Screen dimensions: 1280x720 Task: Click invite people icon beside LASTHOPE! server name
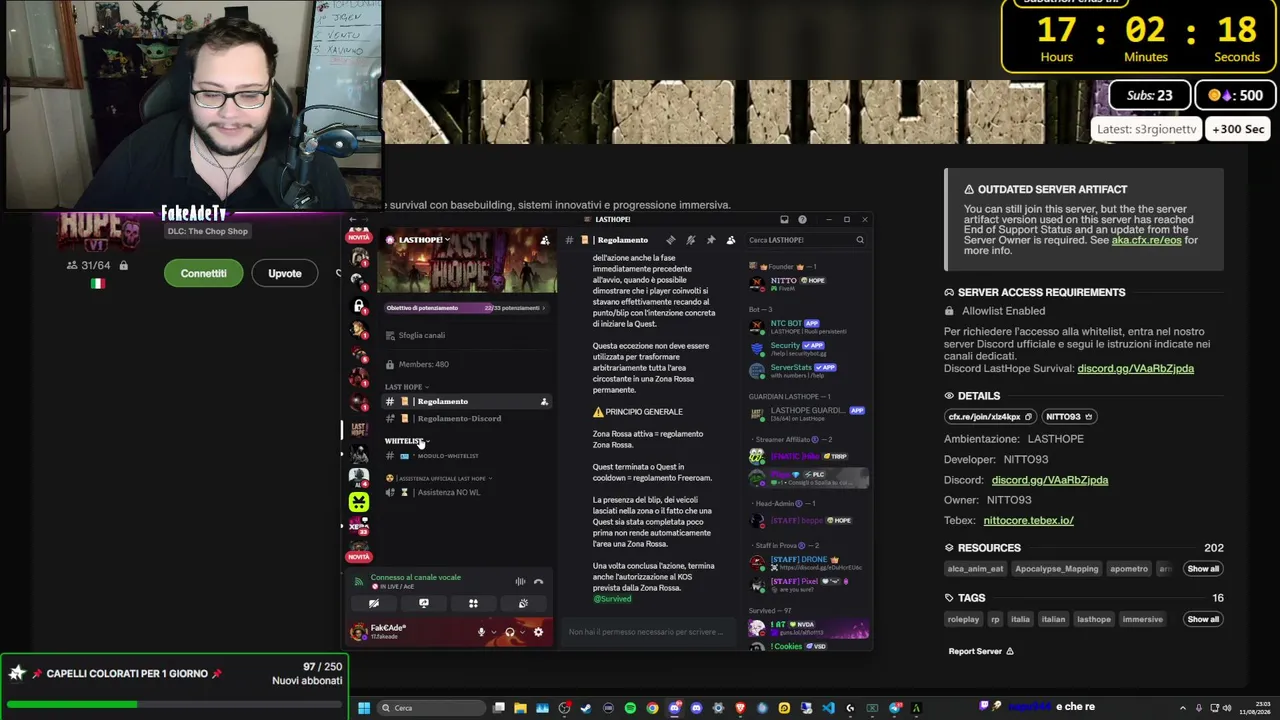(545, 240)
